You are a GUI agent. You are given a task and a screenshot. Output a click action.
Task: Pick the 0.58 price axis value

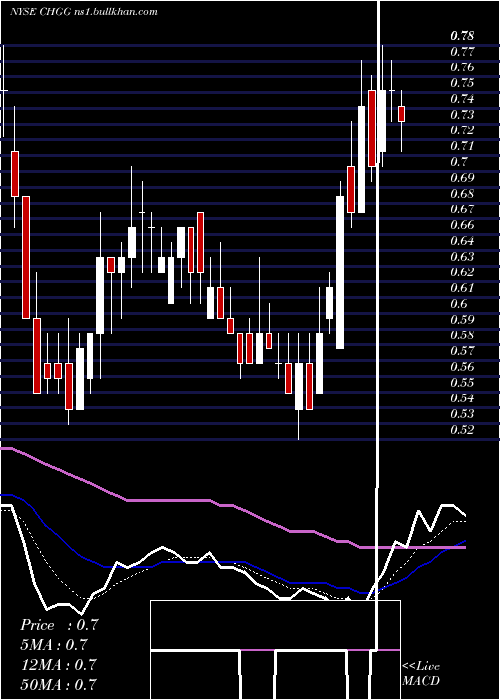click(462, 336)
